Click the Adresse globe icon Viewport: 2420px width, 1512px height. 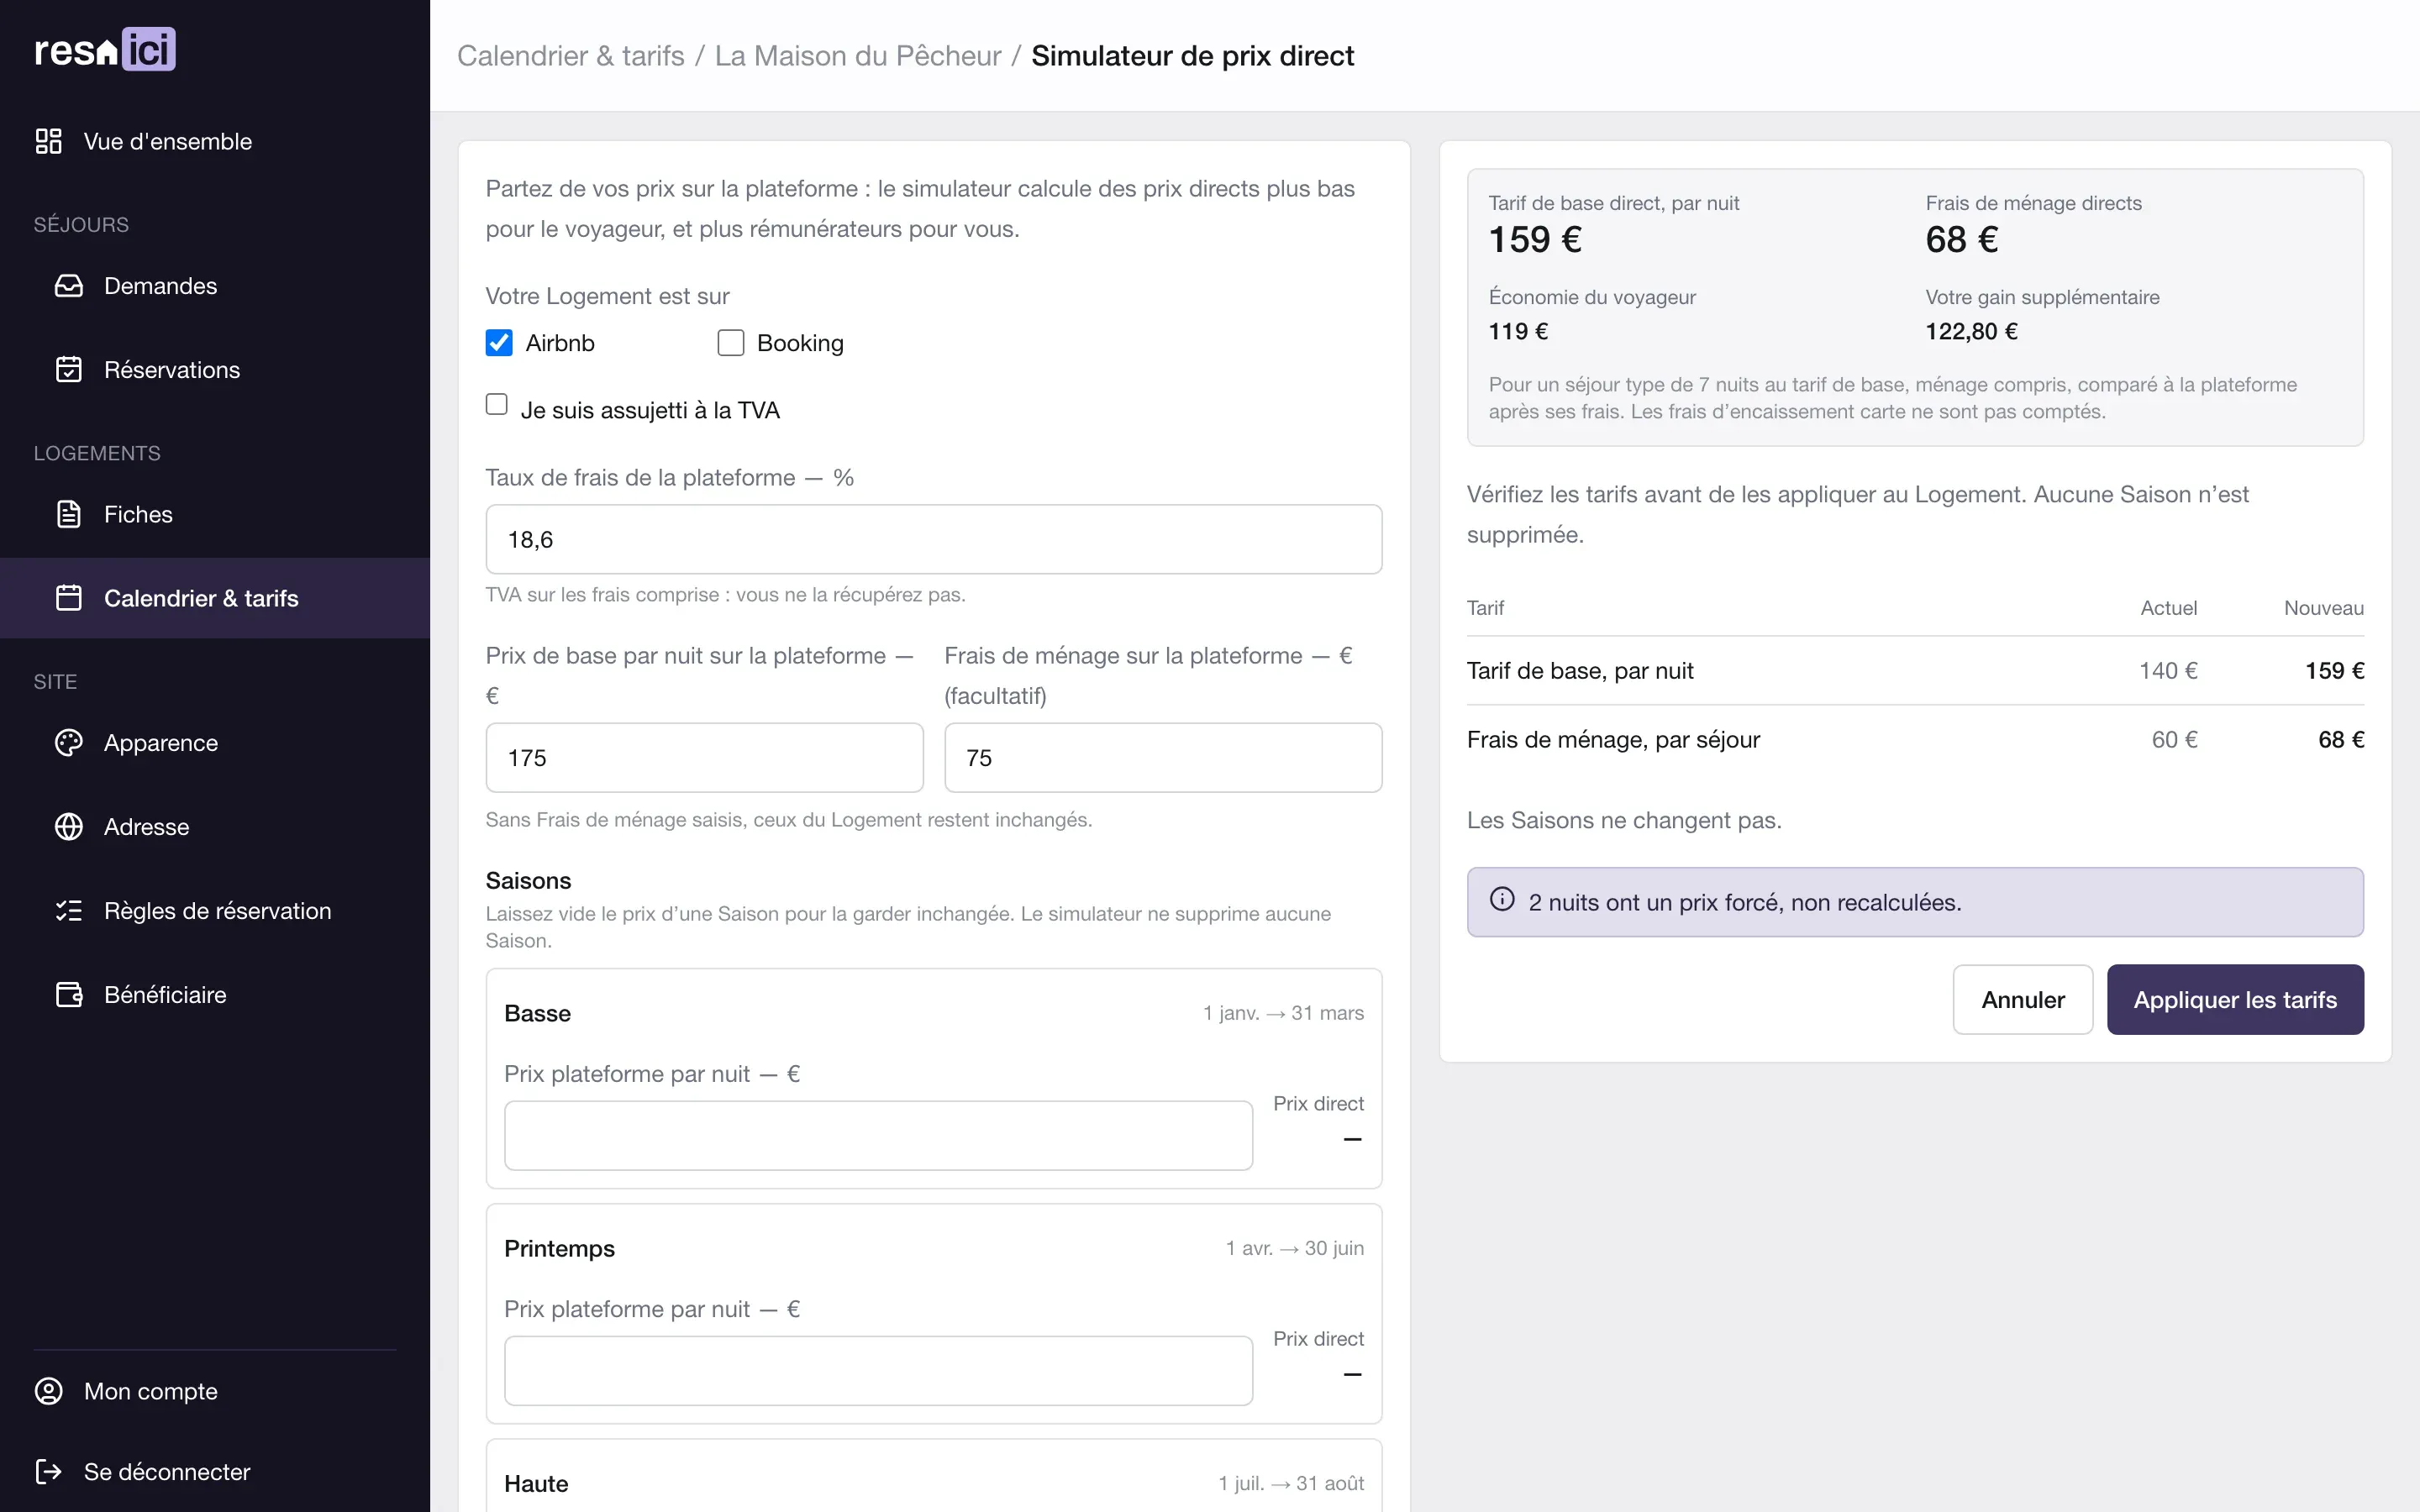coord(69,827)
